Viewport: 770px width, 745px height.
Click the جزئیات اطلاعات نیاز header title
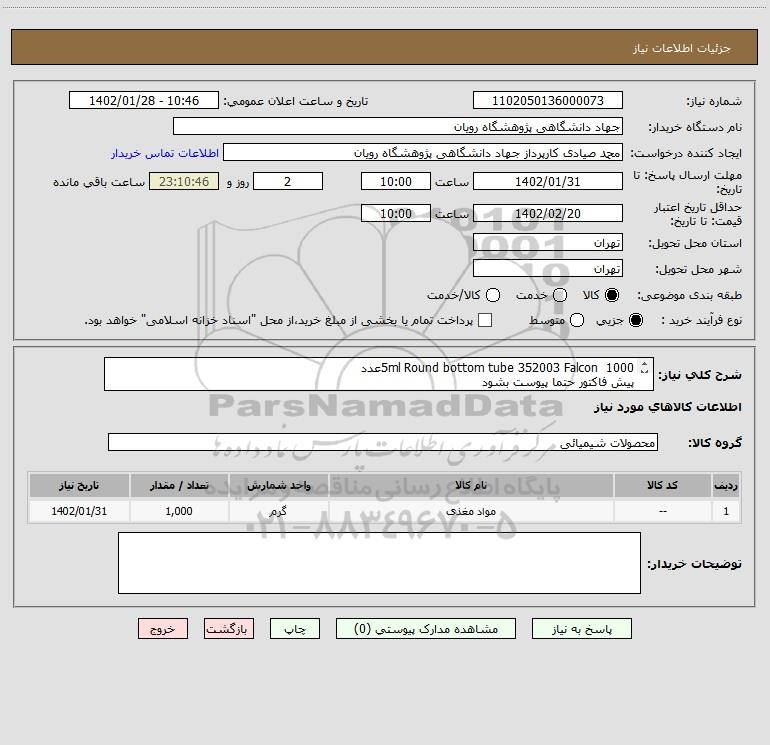tap(682, 48)
